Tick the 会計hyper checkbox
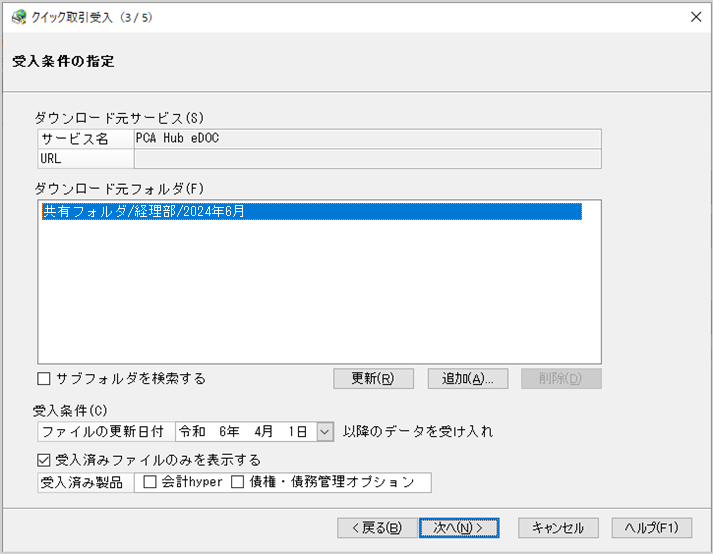Screen dimensions: 713x554 pyautogui.click(x=150, y=484)
